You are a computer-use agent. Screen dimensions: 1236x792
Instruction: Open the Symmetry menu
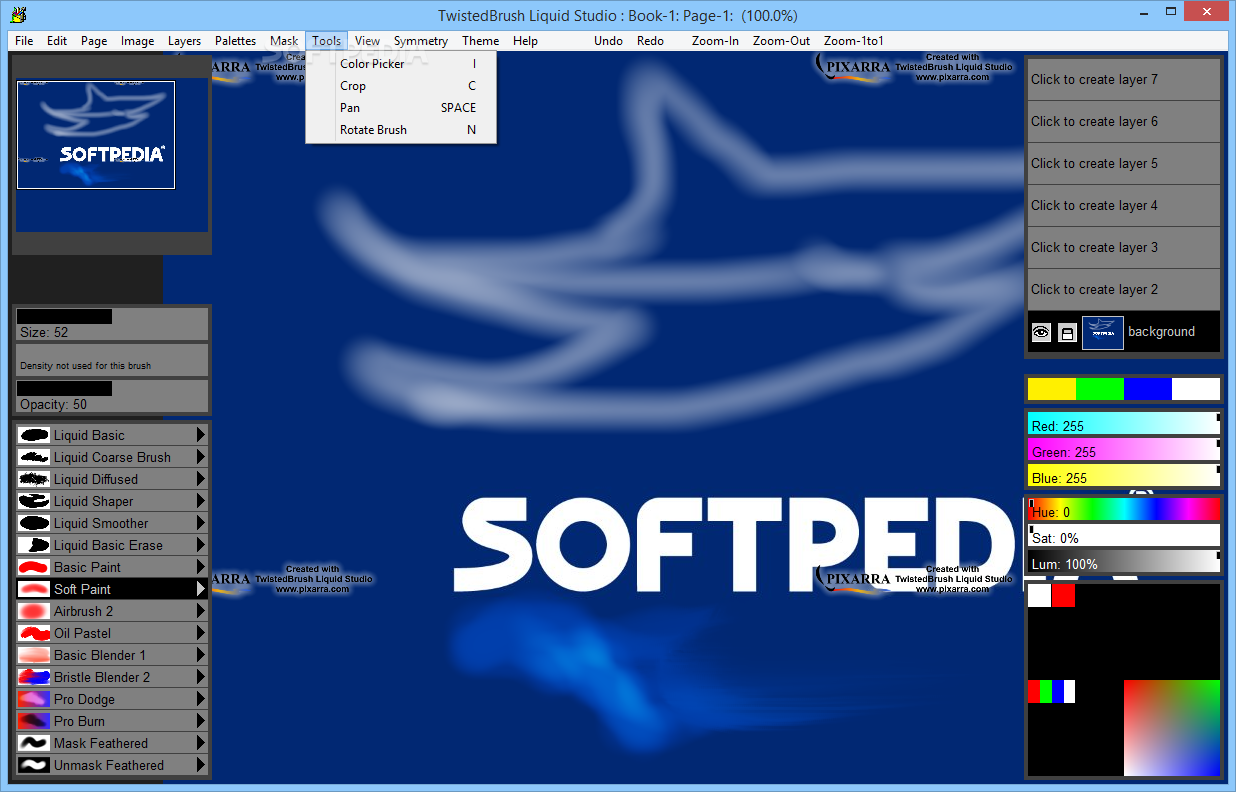click(421, 41)
